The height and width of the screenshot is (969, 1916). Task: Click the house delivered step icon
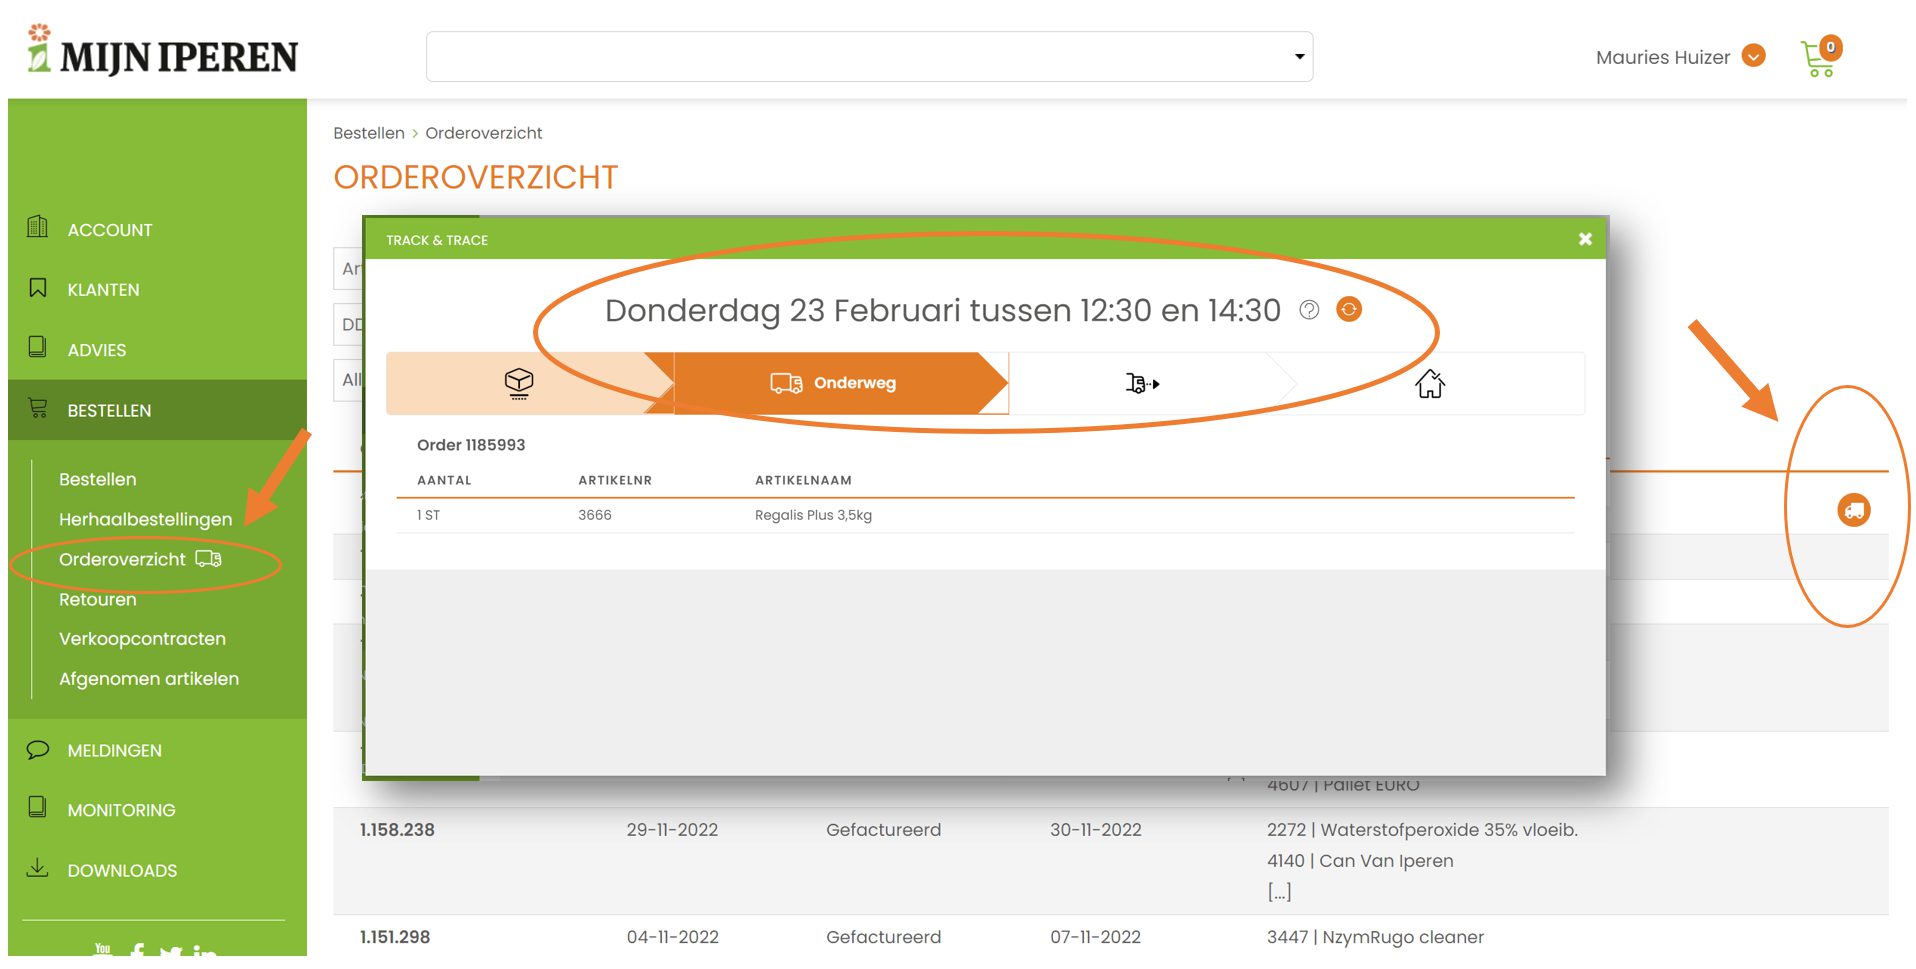click(x=1429, y=383)
